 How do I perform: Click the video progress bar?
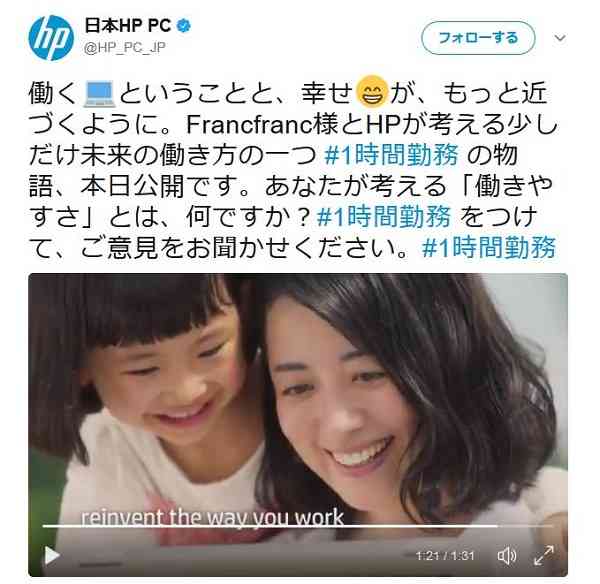(298, 526)
